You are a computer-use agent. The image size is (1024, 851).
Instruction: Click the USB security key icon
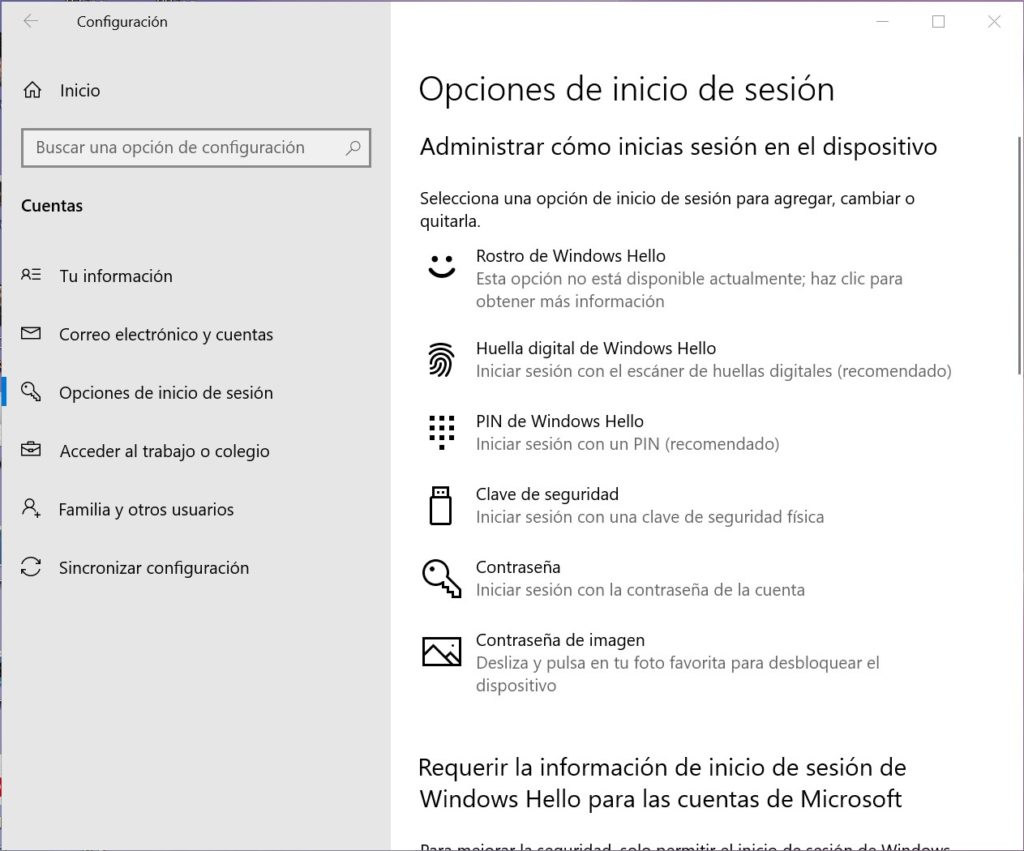click(x=441, y=505)
